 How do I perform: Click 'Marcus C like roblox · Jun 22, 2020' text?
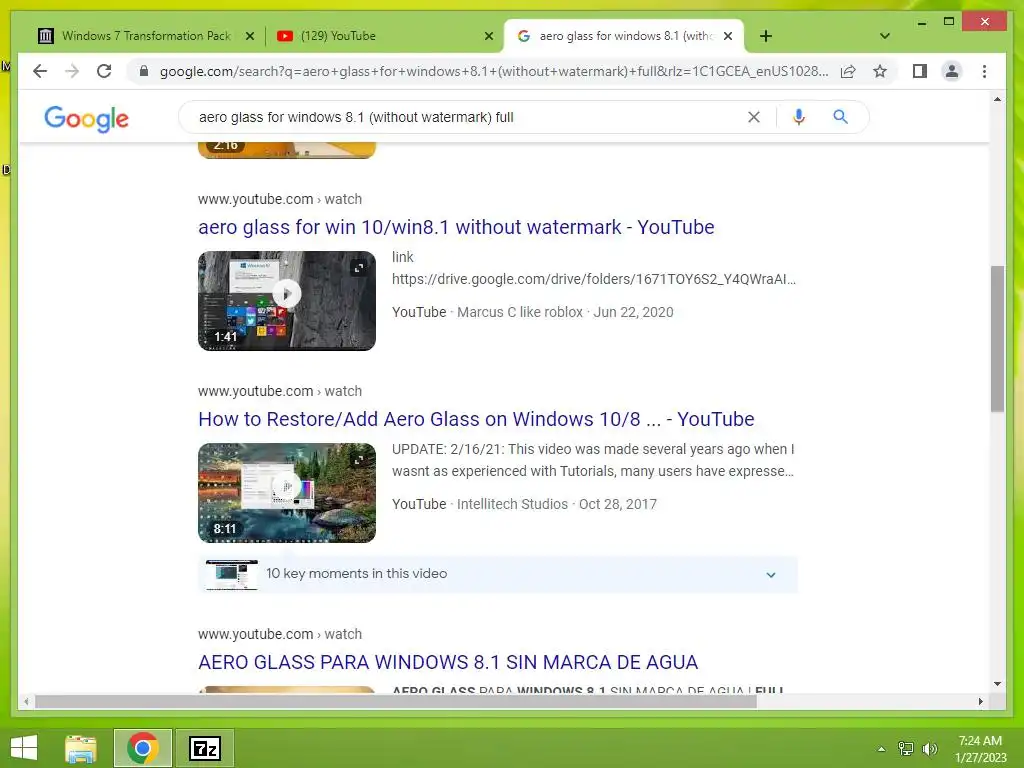[x=565, y=312]
